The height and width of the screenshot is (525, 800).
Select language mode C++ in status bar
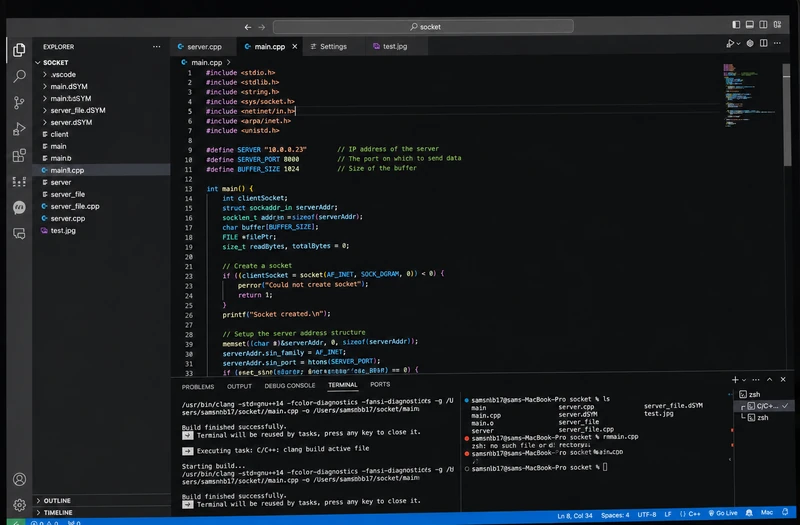tap(690, 514)
